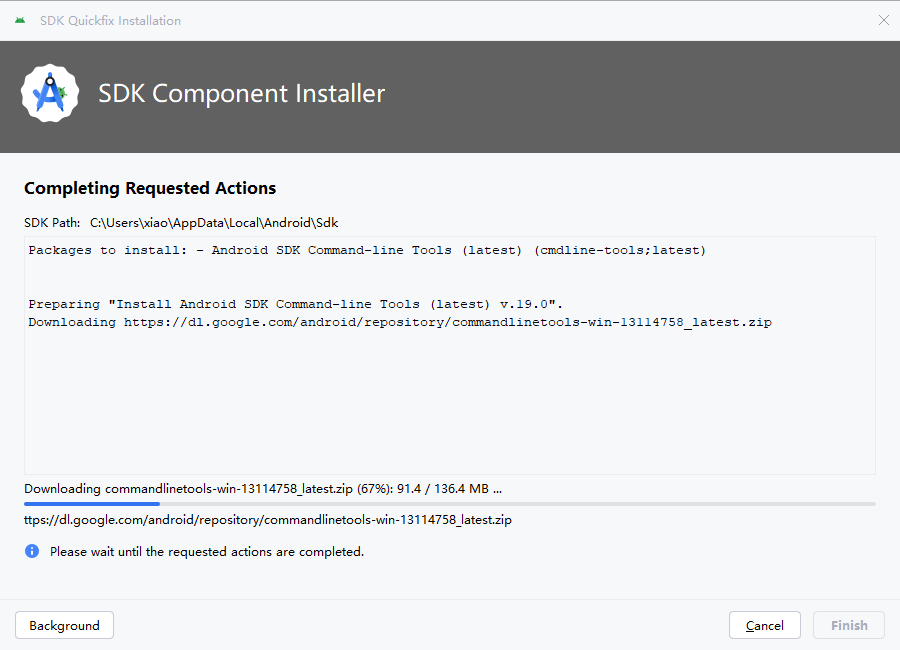Click the 'Please wait' message text
Screen dimensions: 900x650
(x=207, y=552)
